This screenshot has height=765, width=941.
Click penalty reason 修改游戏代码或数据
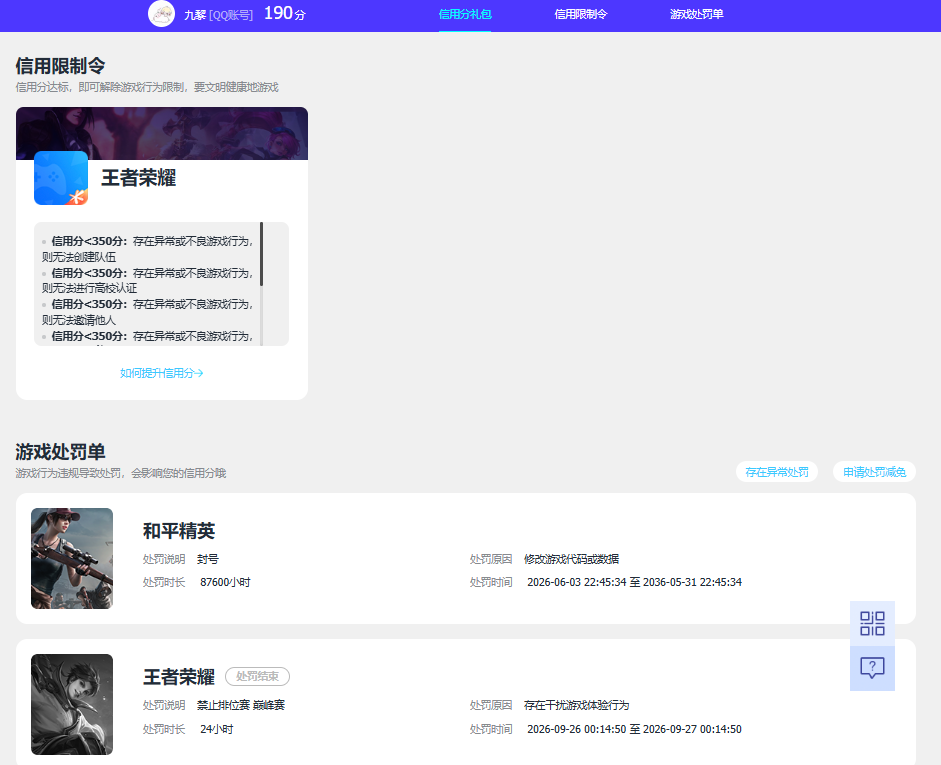[571, 559]
